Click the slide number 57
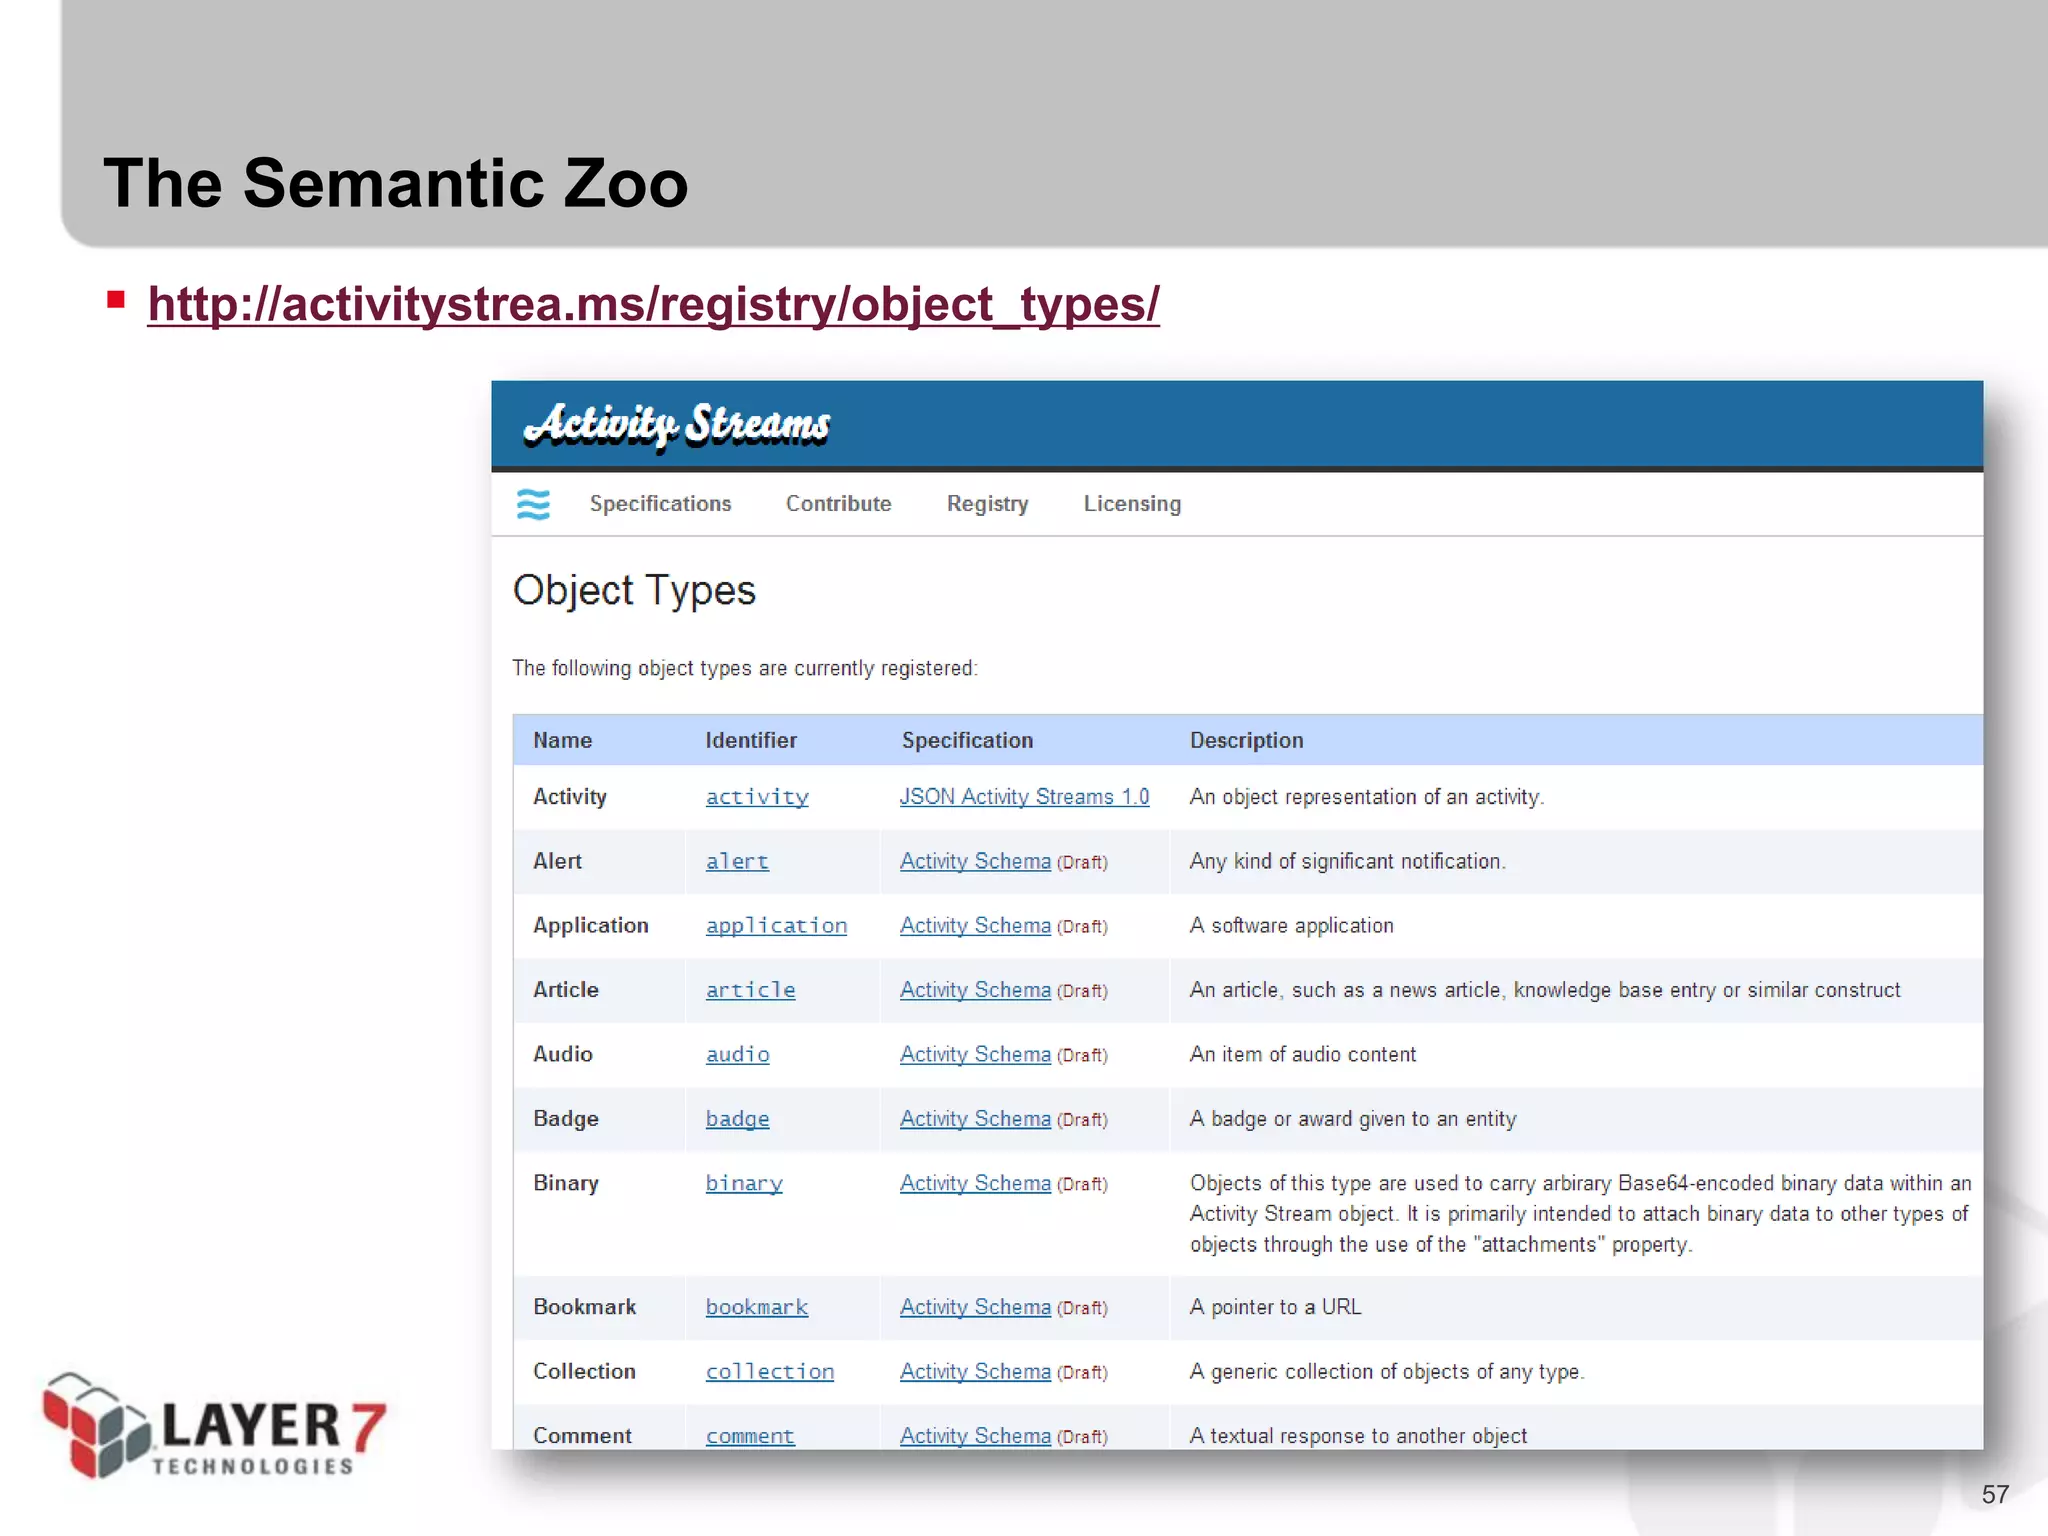 pyautogui.click(x=1995, y=1495)
